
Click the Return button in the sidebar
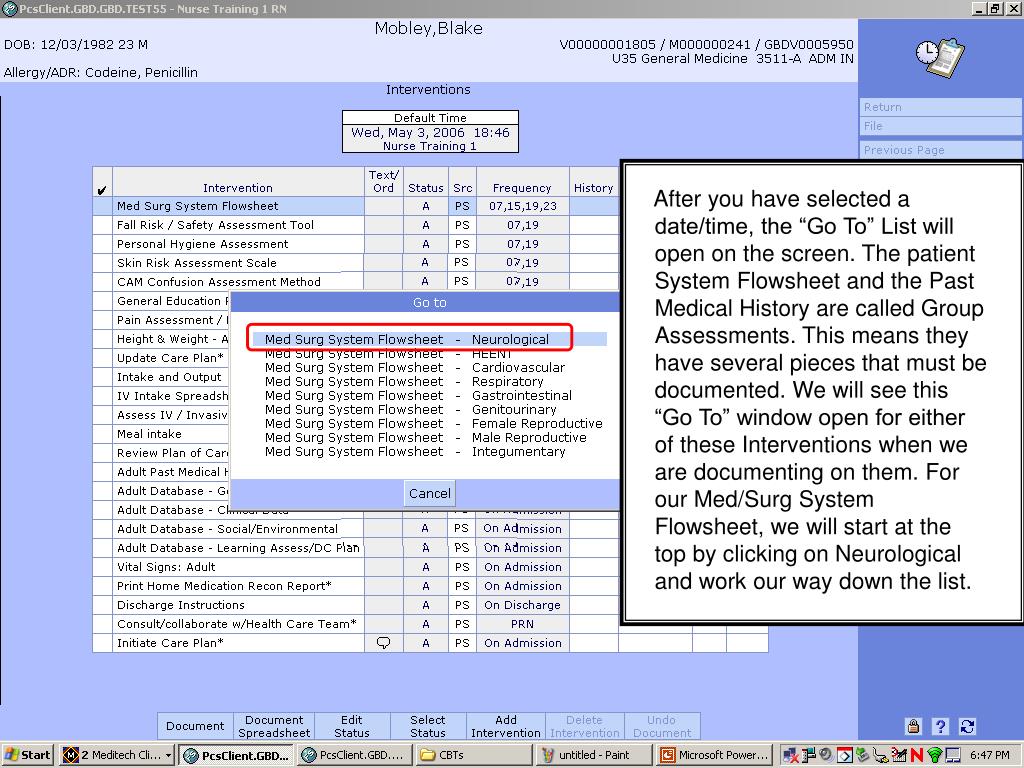tap(940, 107)
